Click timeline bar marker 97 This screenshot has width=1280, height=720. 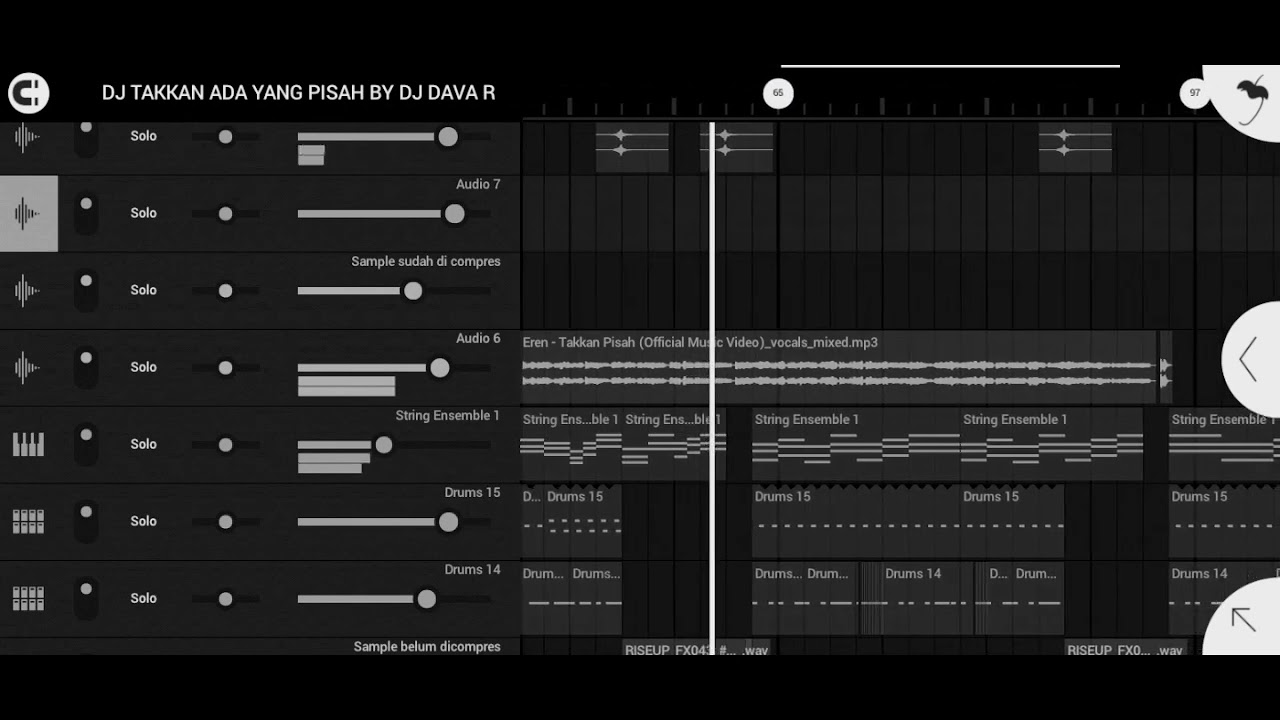point(1194,93)
